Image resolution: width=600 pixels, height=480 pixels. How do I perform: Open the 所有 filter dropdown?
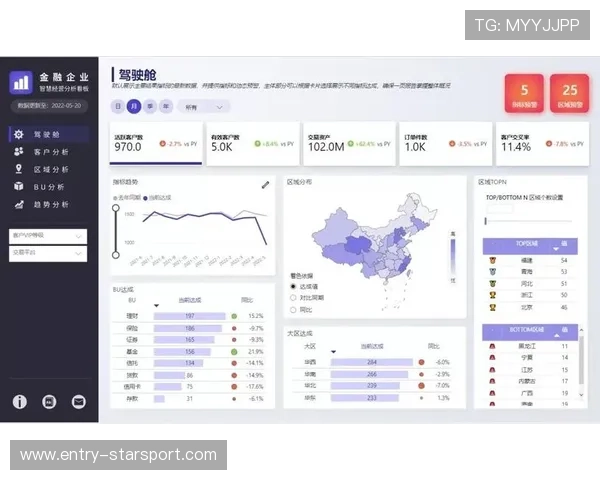pyautogui.click(x=205, y=106)
